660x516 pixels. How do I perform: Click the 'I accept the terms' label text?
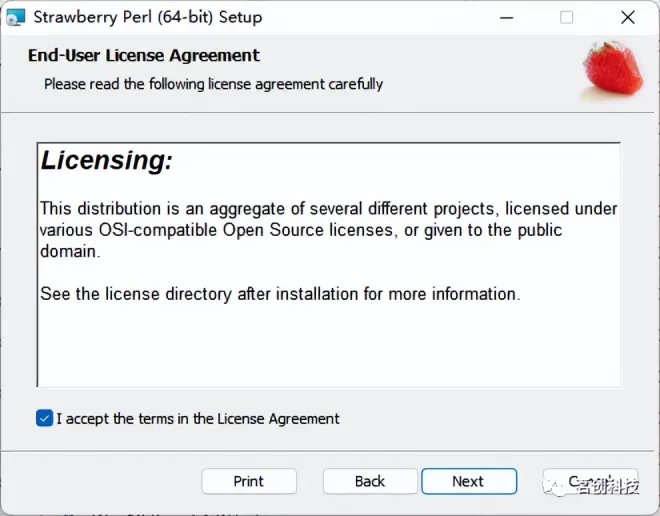pyautogui.click(x=198, y=419)
